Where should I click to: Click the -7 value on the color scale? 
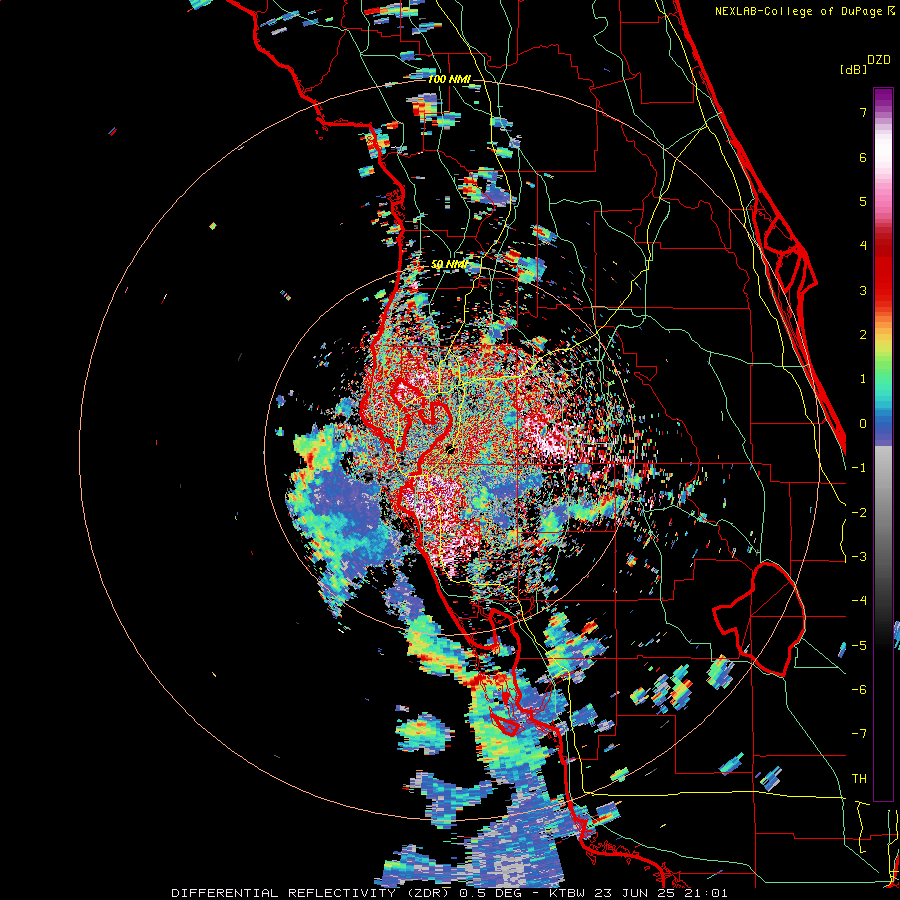point(859,734)
